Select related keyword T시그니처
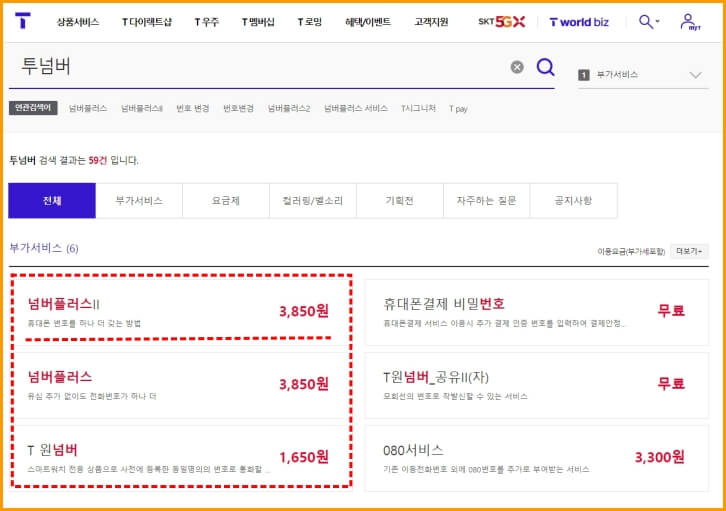 pyautogui.click(x=418, y=108)
